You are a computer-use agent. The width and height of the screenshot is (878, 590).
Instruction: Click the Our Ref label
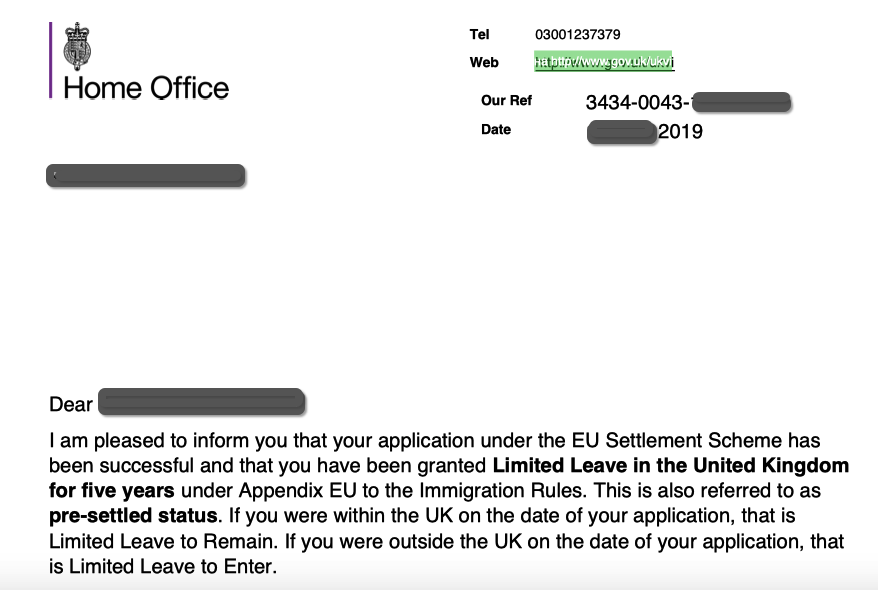pyautogui.click(x=507, y=101)
